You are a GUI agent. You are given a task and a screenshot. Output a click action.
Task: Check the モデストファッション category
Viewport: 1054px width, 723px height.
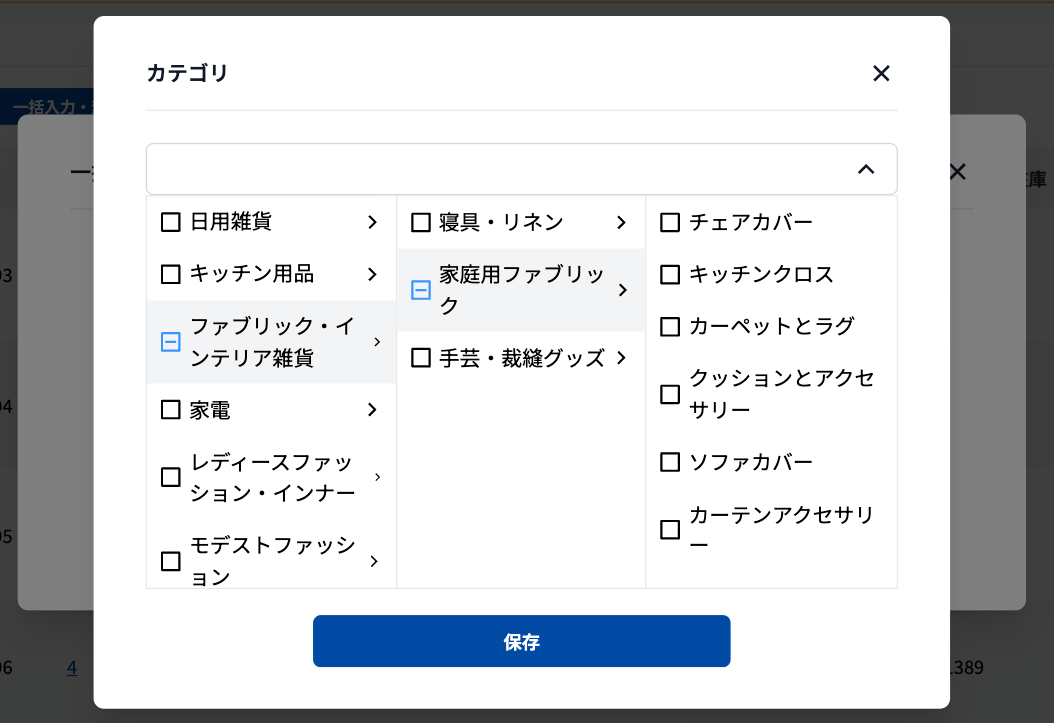click(170, 561)
